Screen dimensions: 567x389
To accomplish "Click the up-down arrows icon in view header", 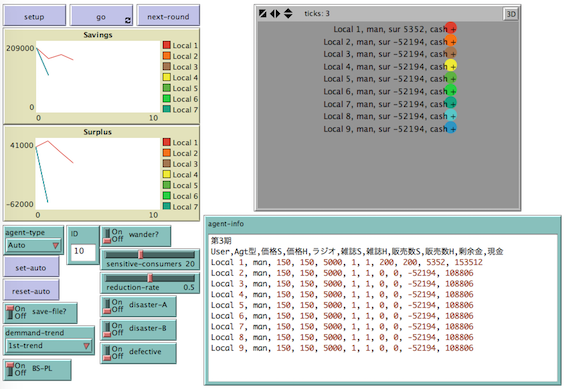I will [288, 14].
